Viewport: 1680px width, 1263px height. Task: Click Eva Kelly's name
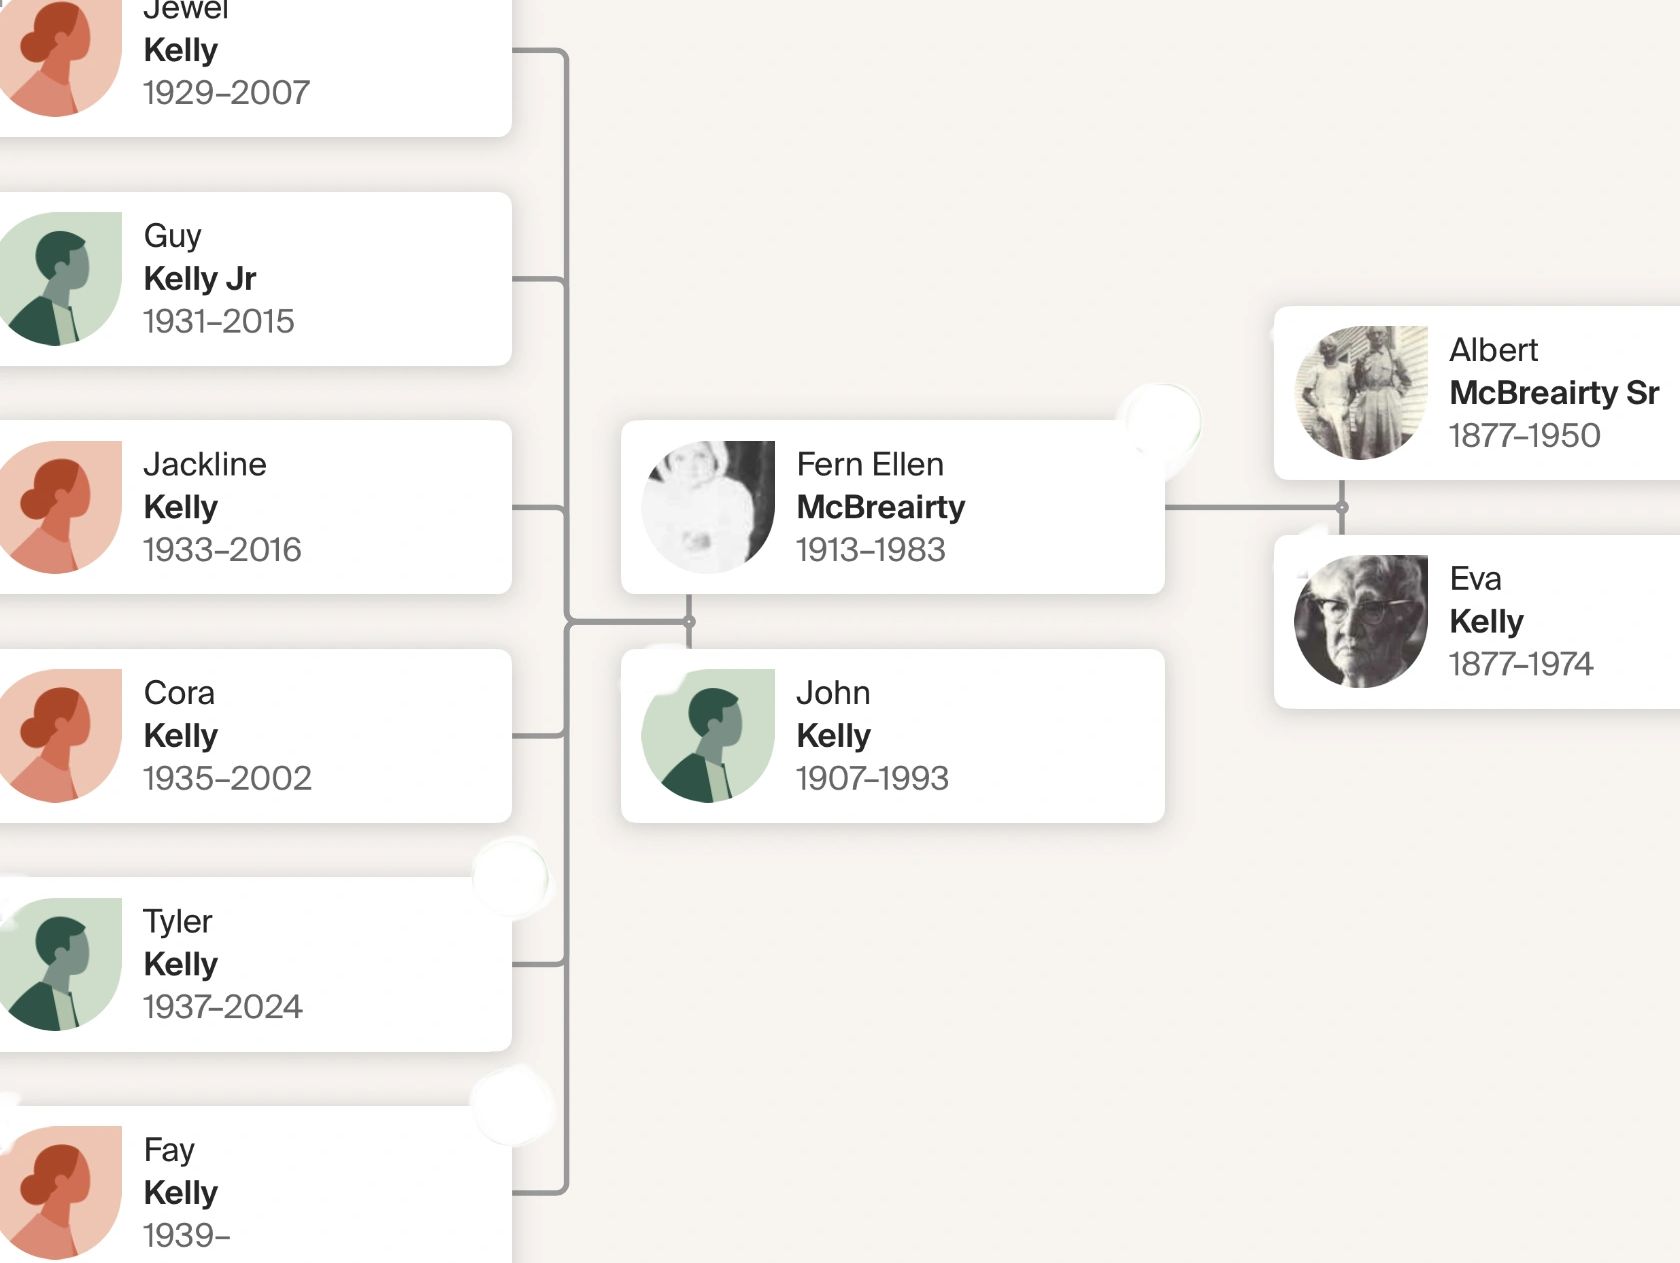coord(1486,600)
